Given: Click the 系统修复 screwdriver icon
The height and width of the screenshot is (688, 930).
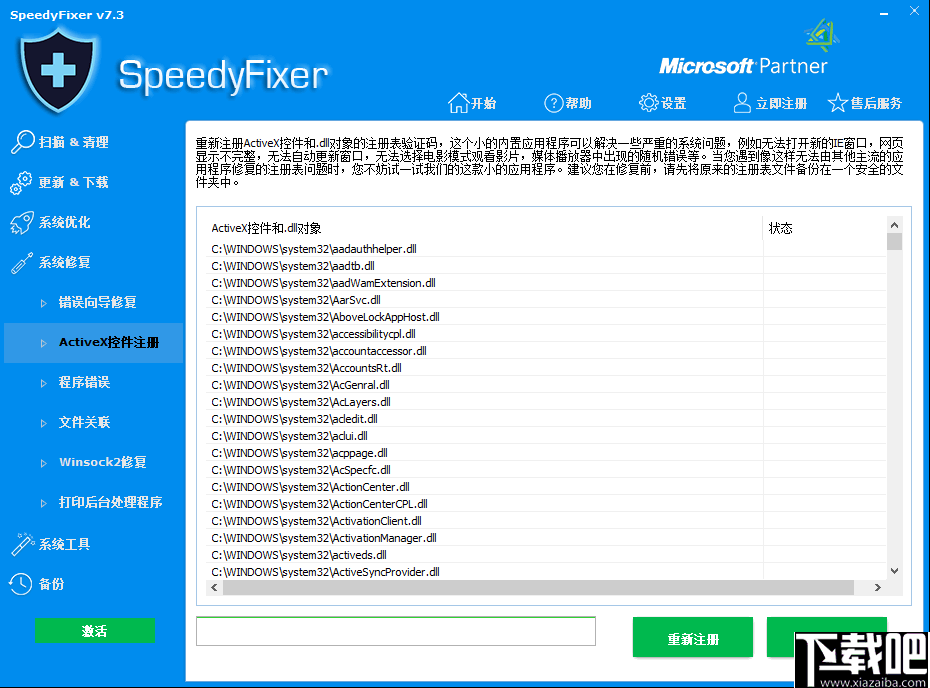Looking at the screenshot, I should 21,262.
